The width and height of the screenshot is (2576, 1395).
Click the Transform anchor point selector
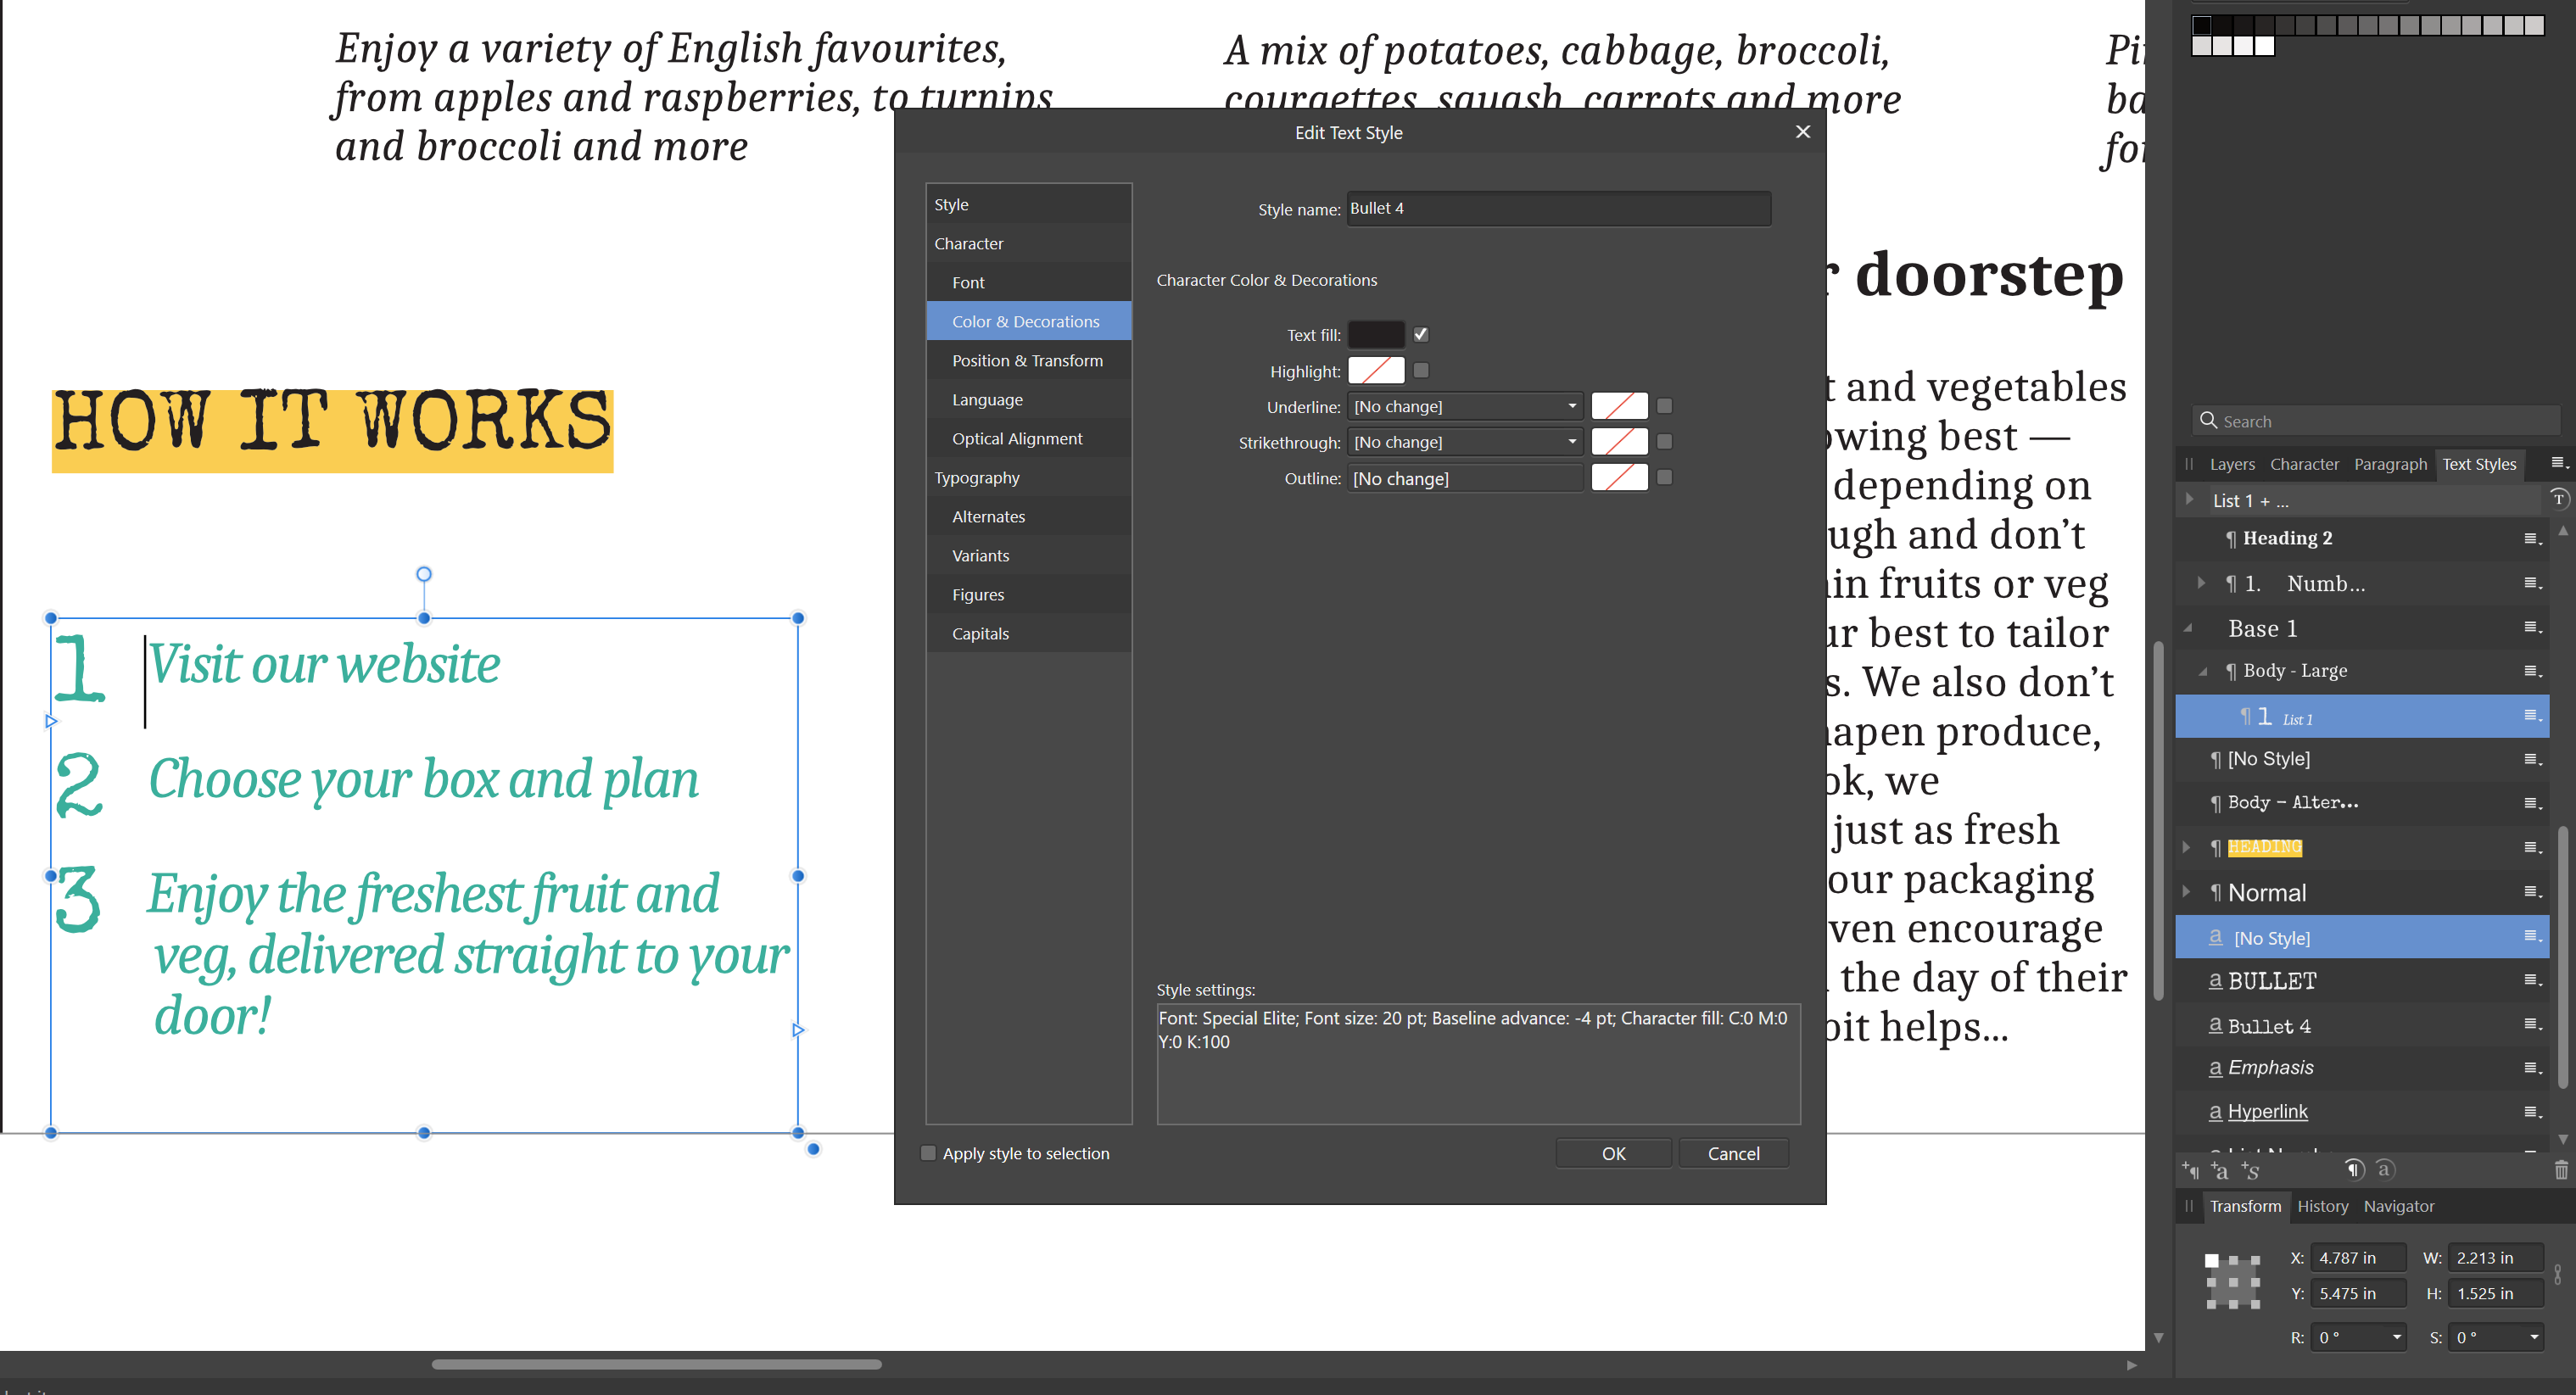point(2233,1281)
